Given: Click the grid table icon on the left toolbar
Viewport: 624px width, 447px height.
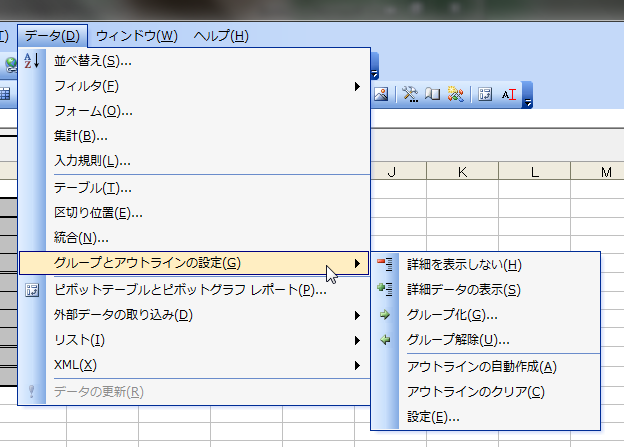Looking at the screenshot, I should tap(5, 94).
